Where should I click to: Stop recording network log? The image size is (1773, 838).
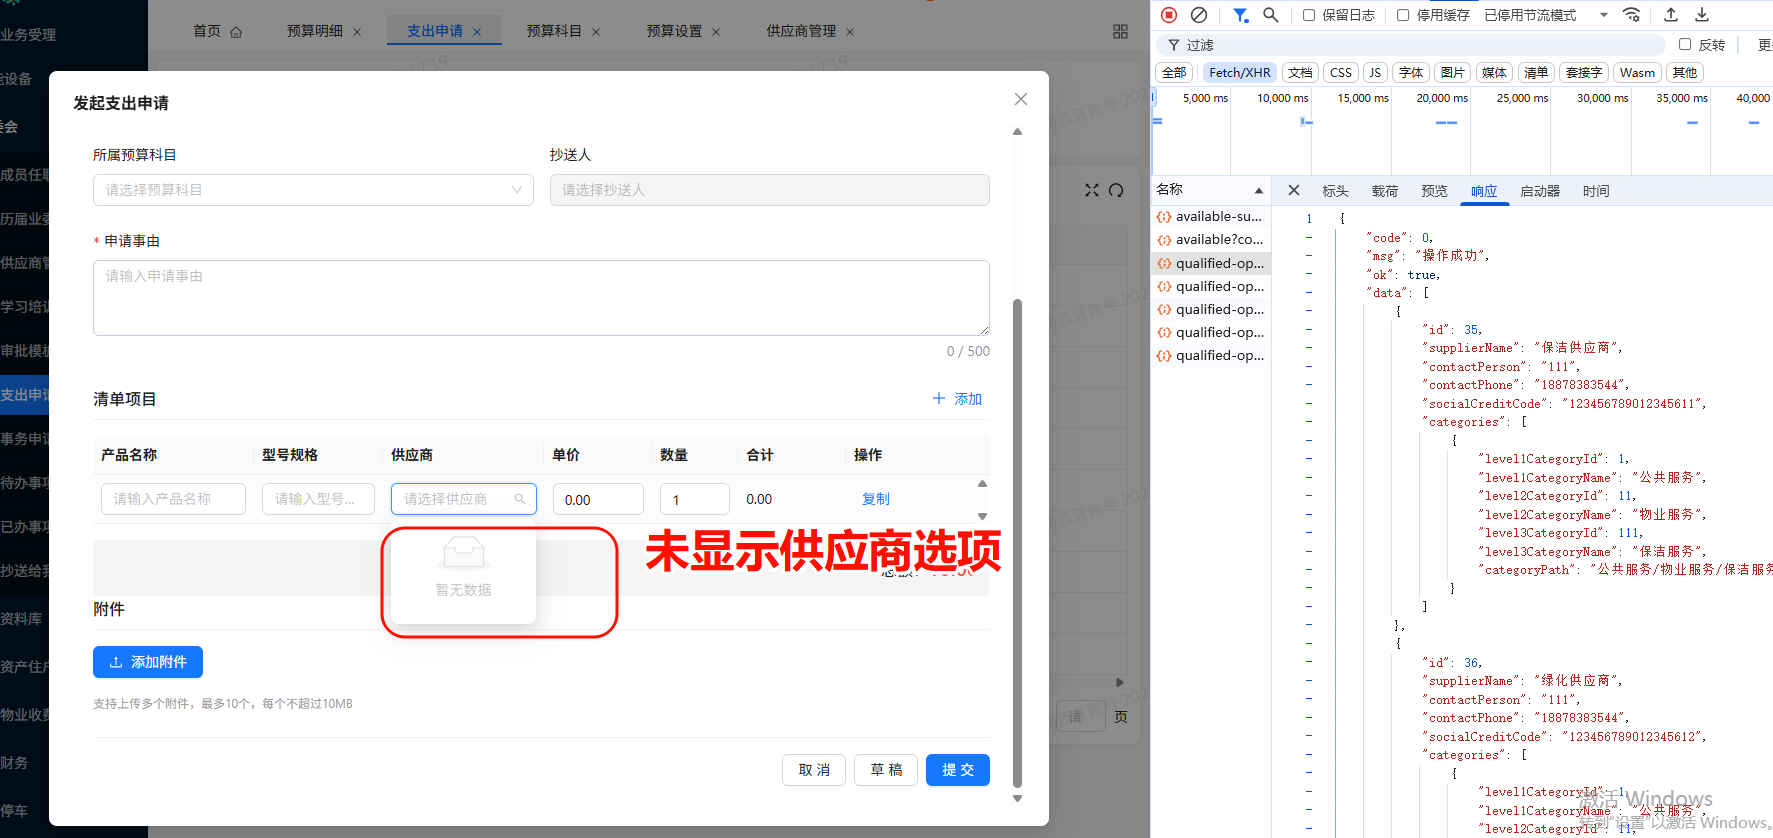(1168, 15)
